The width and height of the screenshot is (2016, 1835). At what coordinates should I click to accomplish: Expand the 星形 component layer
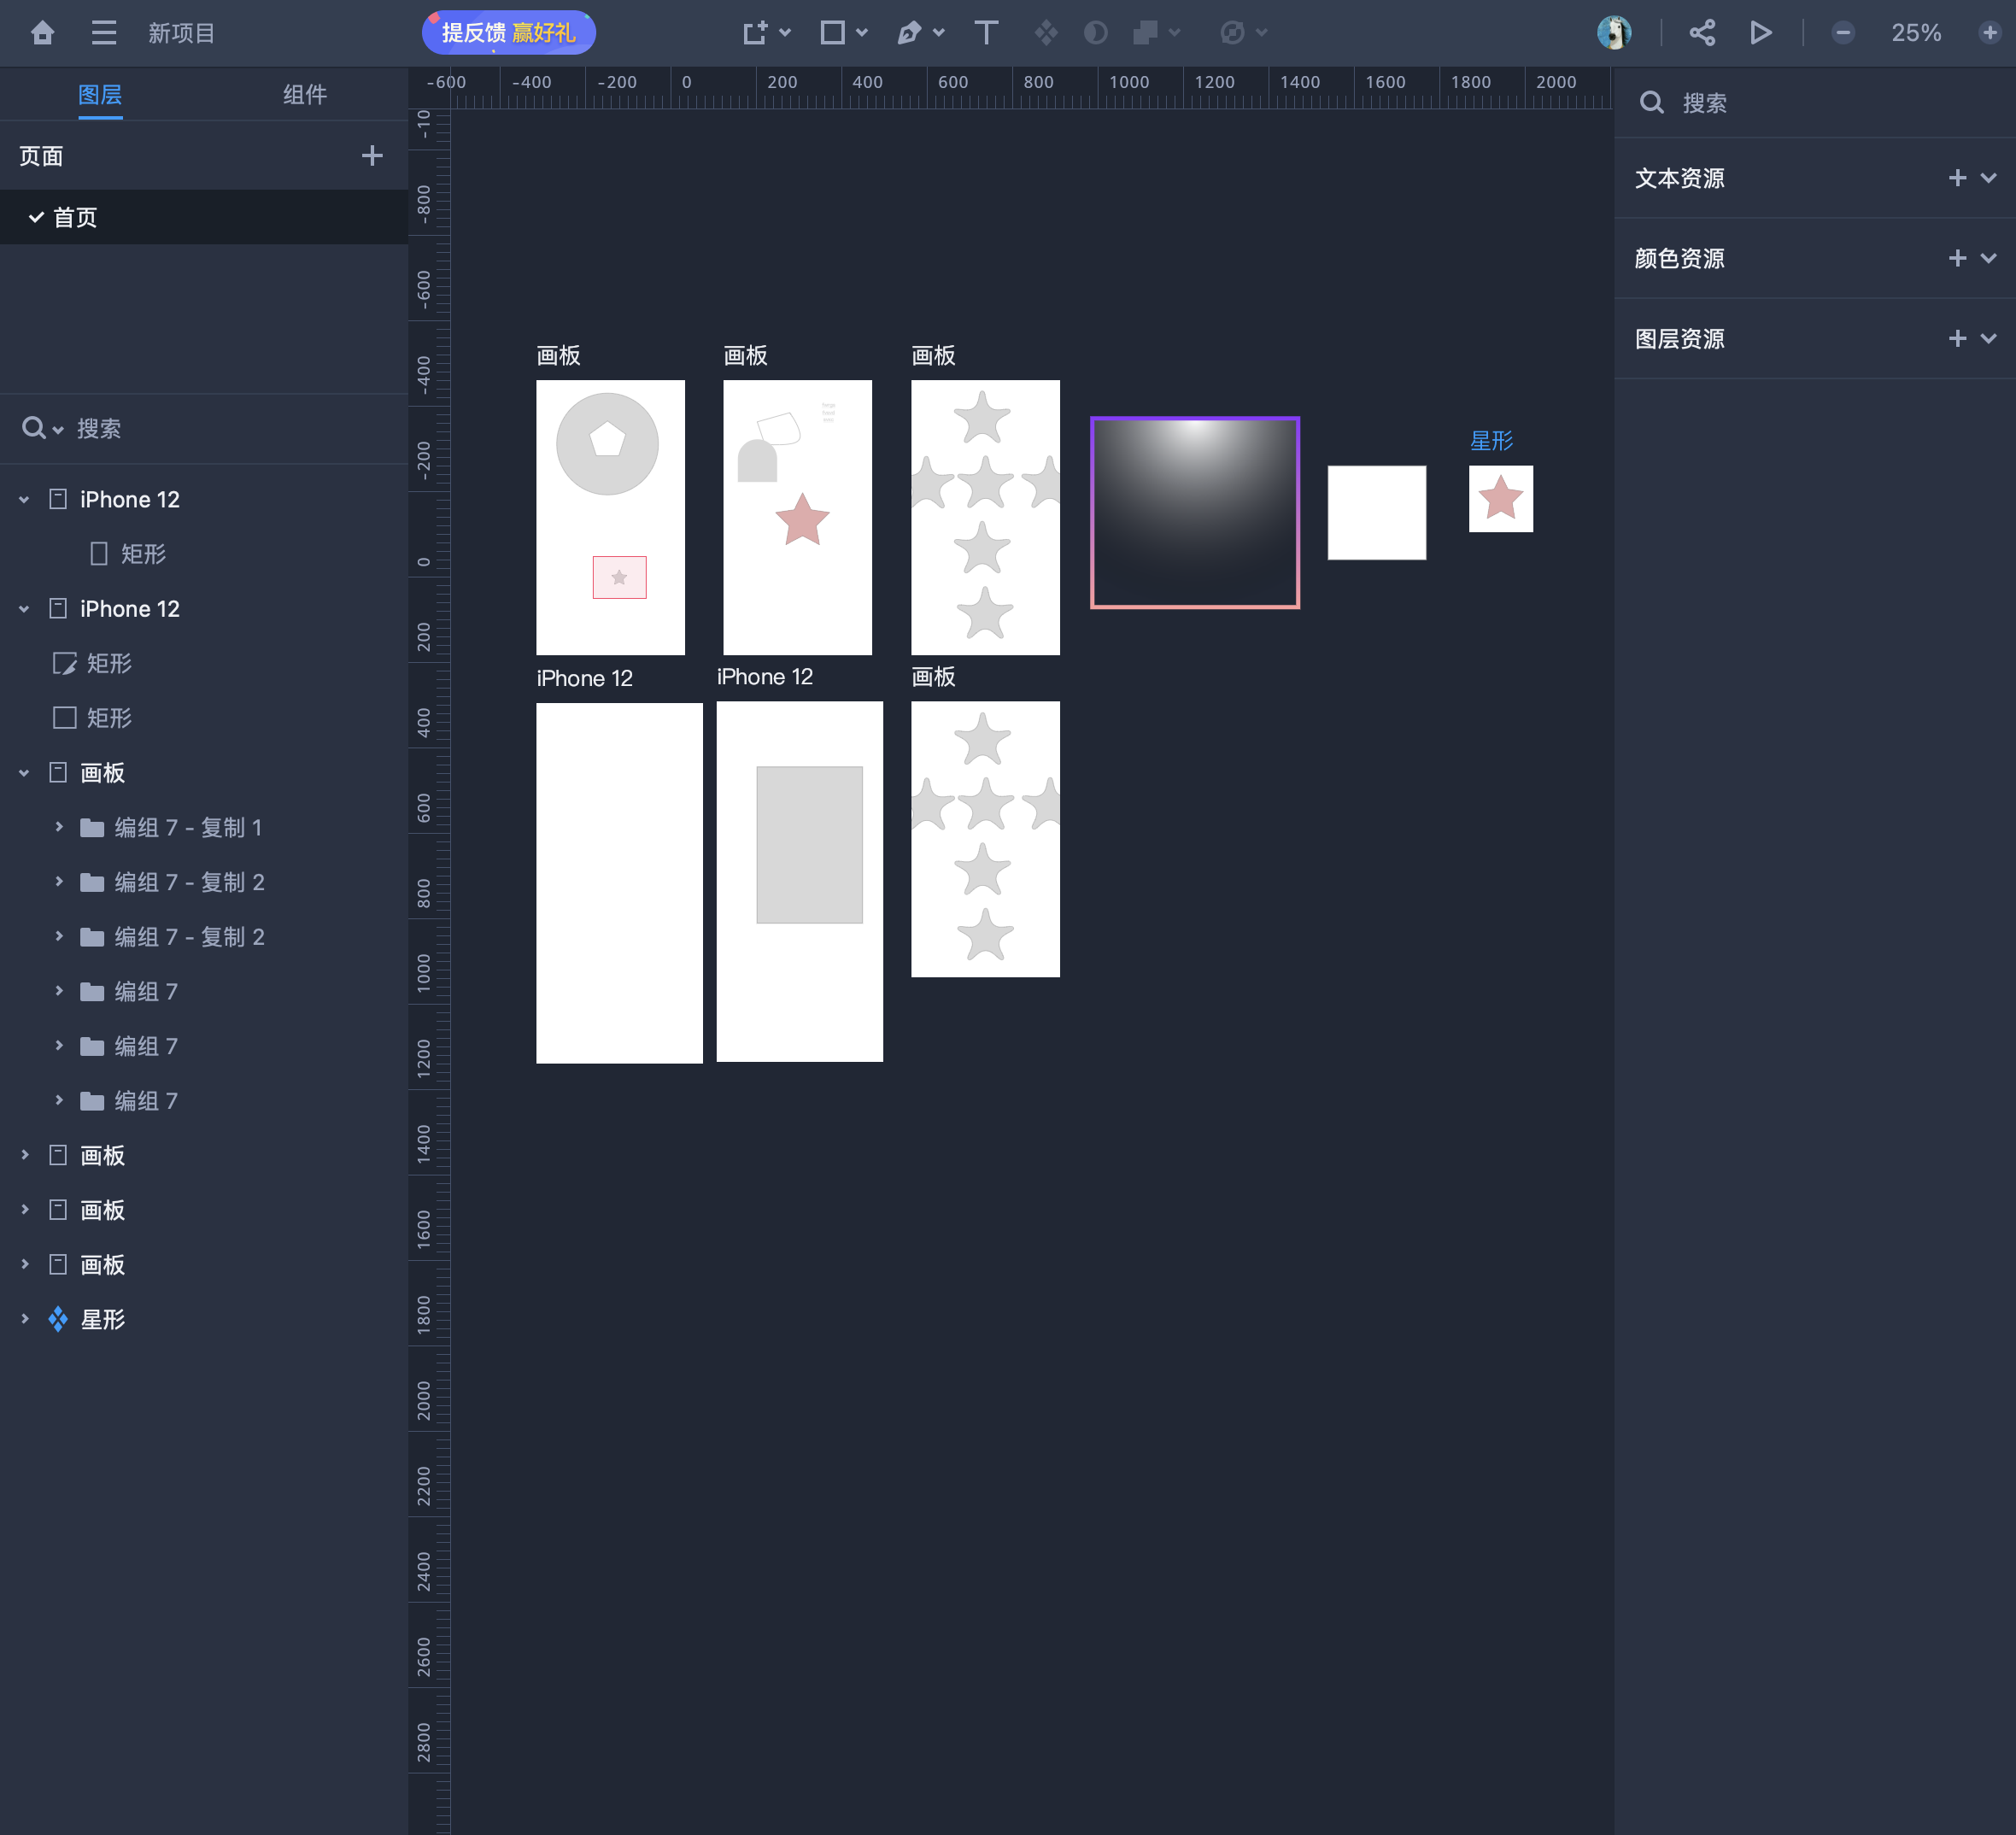(24, 1319)
